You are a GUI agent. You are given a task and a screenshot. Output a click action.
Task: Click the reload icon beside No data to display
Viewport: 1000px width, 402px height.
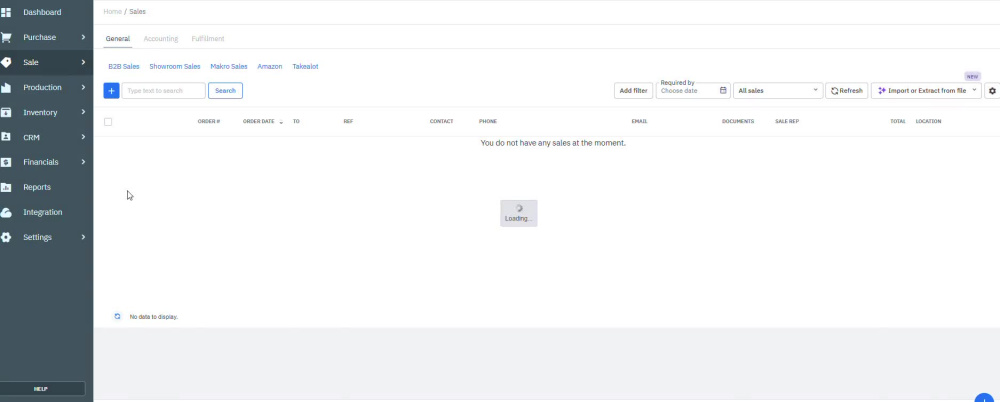(x=117, y=316)
